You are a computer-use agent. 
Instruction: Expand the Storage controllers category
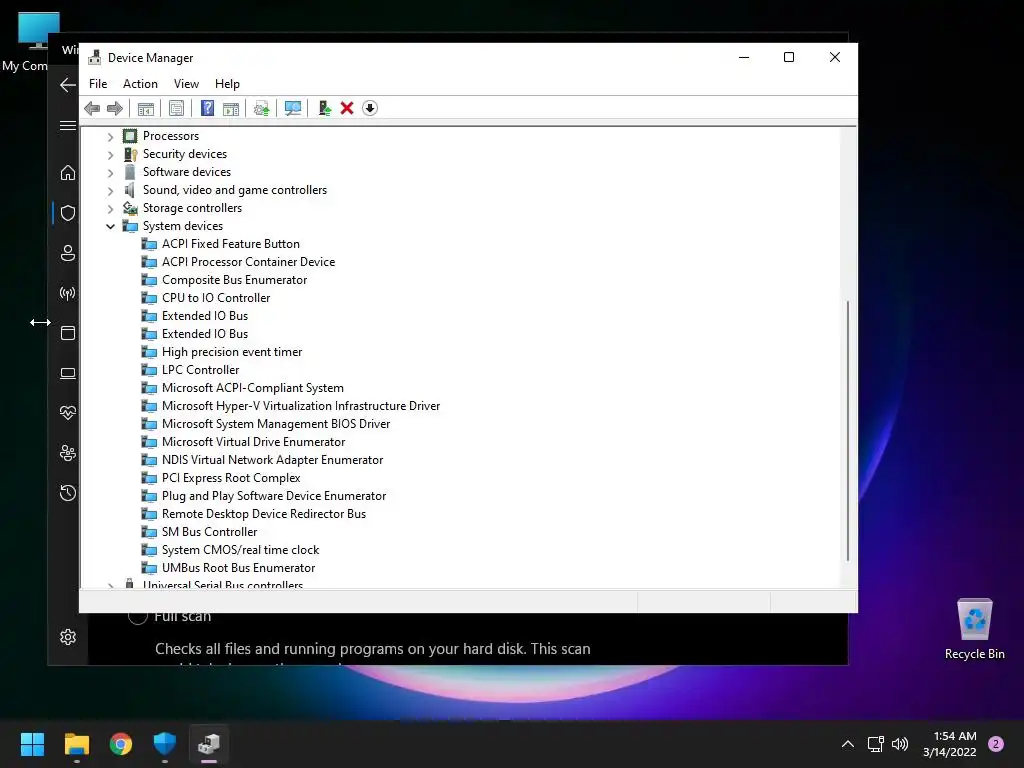click(x=110, y=208)
